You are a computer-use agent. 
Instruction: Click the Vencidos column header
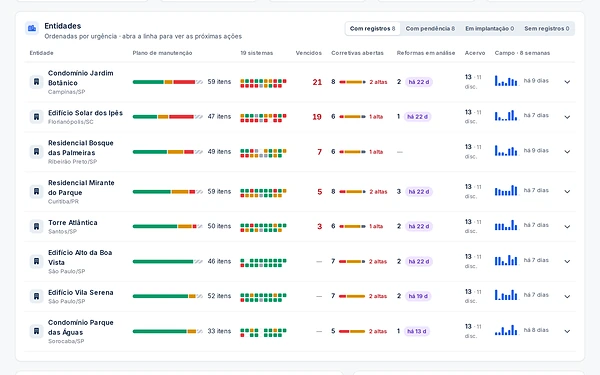click(308, 53)
